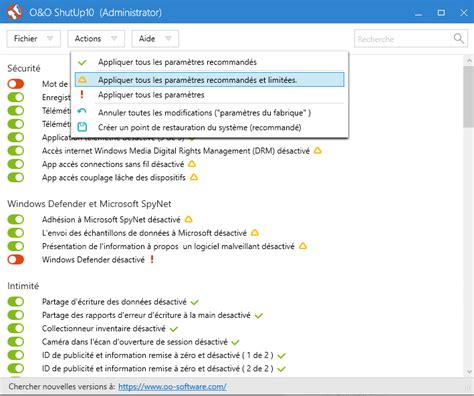Screen dimensions: 474x396
Task: Toggle App accès connections sans fil switch
Action: 16,164
